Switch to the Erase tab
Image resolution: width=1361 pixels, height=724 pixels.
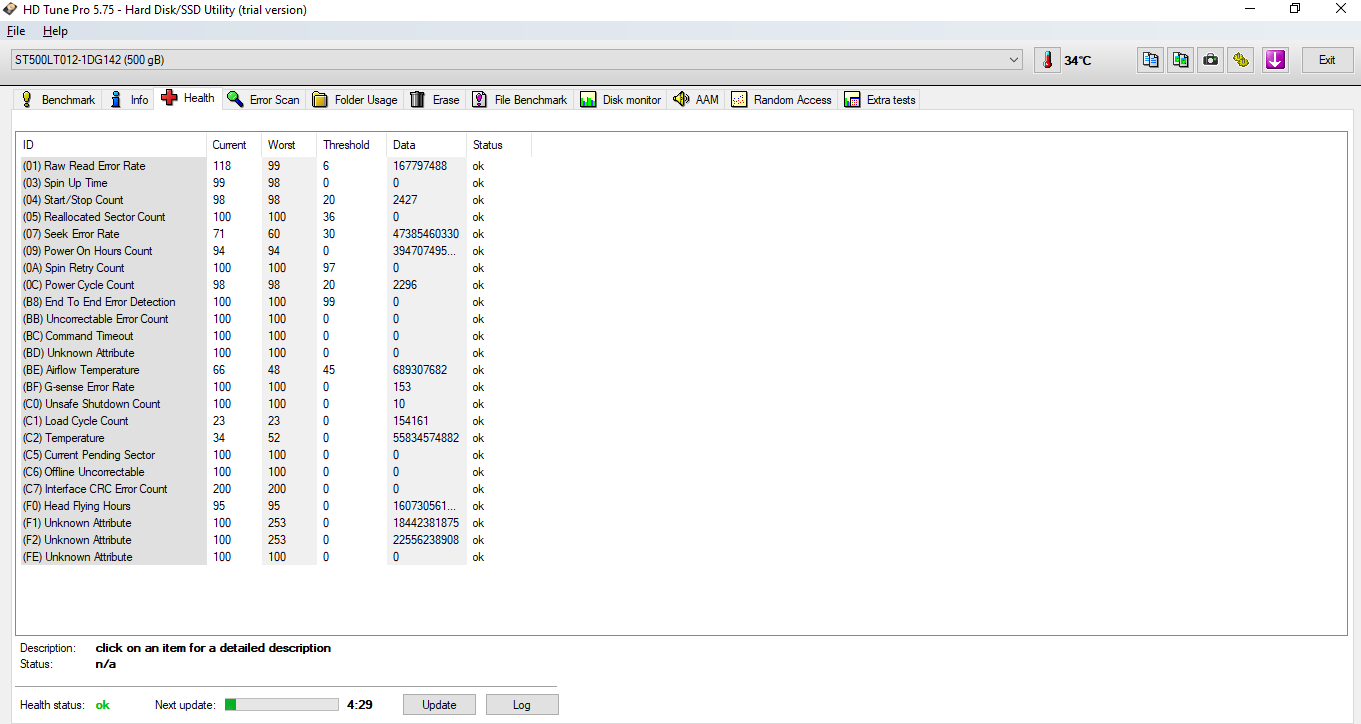pos(435,99)
